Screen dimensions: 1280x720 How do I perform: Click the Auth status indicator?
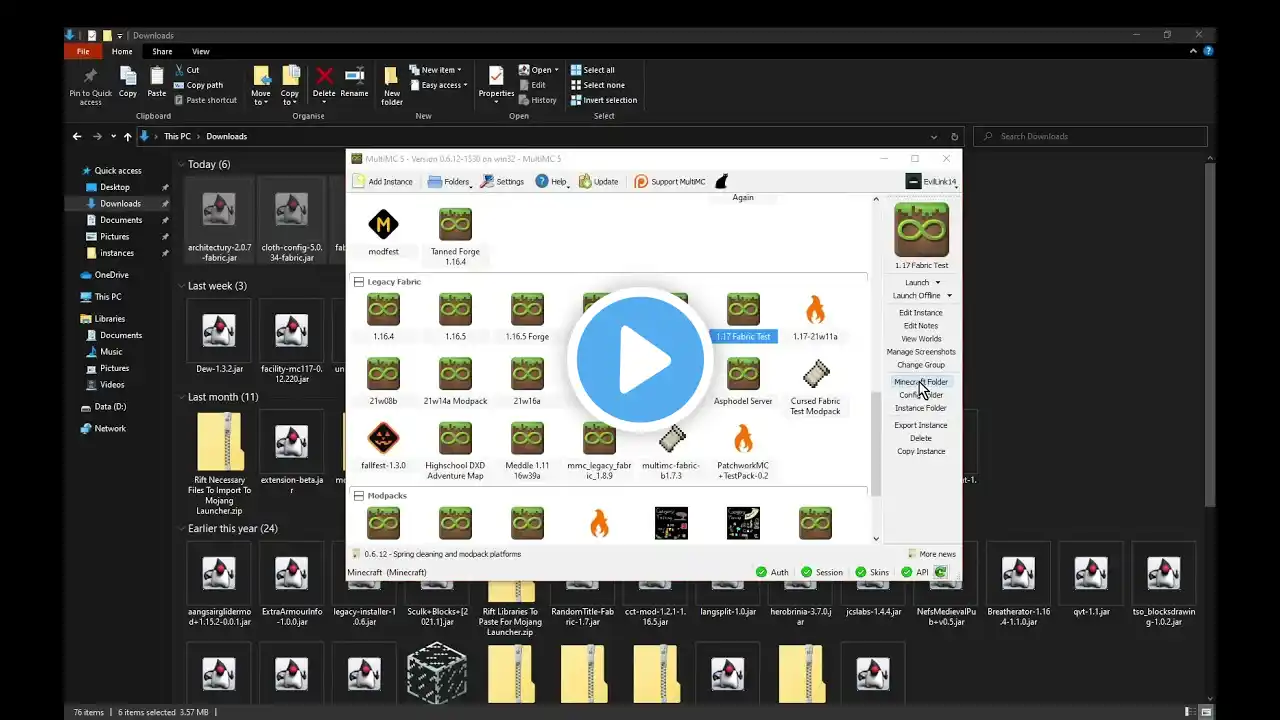pos(771,572)
